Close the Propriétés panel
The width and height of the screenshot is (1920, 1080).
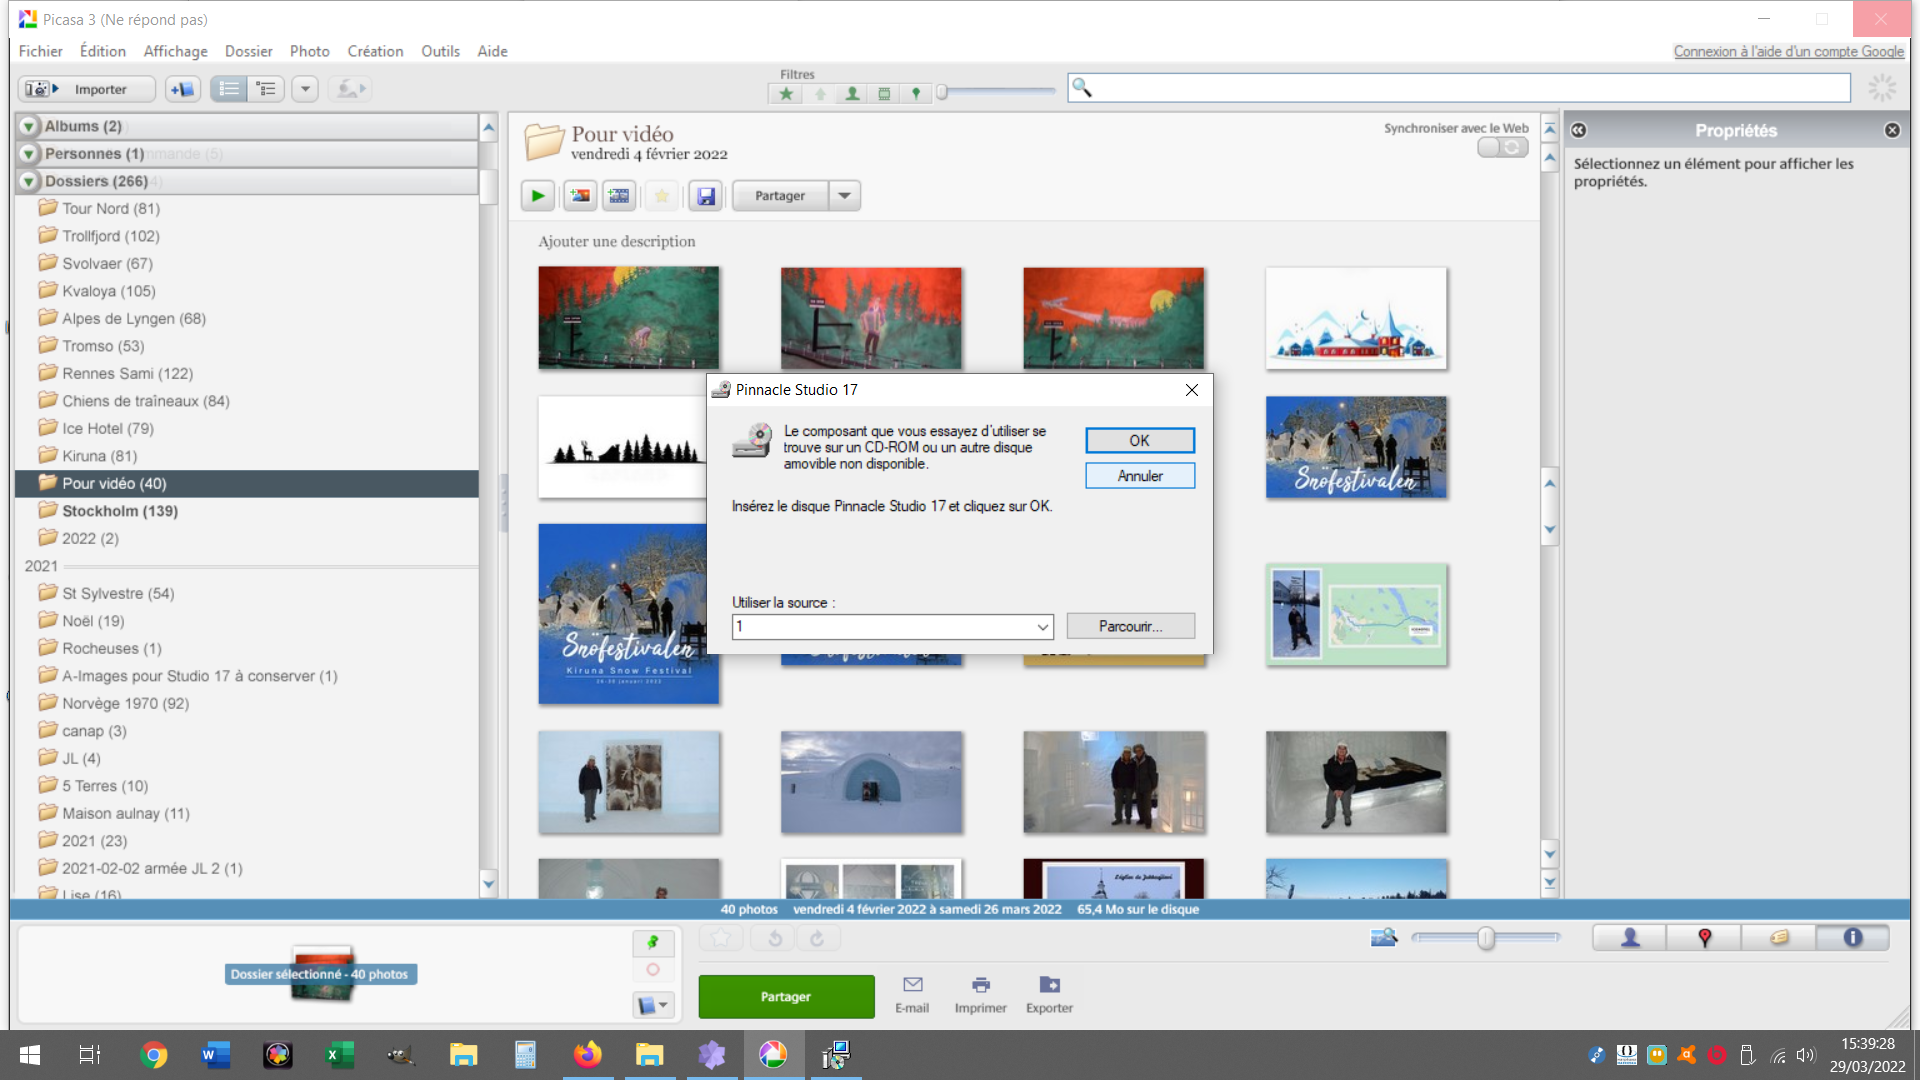(1892, 131)
